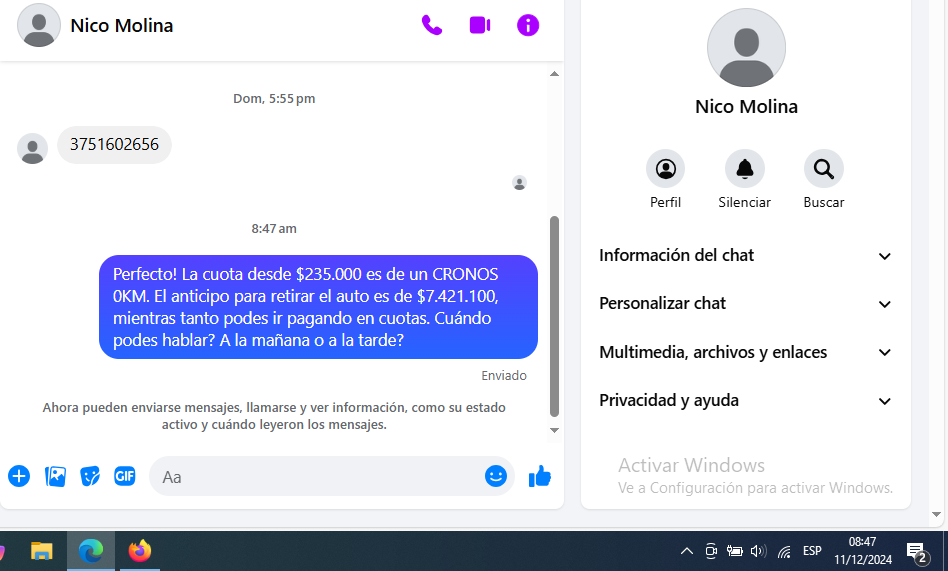Switch to Microsoft Edge in taskbar
Screen dimensions: 948x571
pyautogui.click(x=91, y=551)
